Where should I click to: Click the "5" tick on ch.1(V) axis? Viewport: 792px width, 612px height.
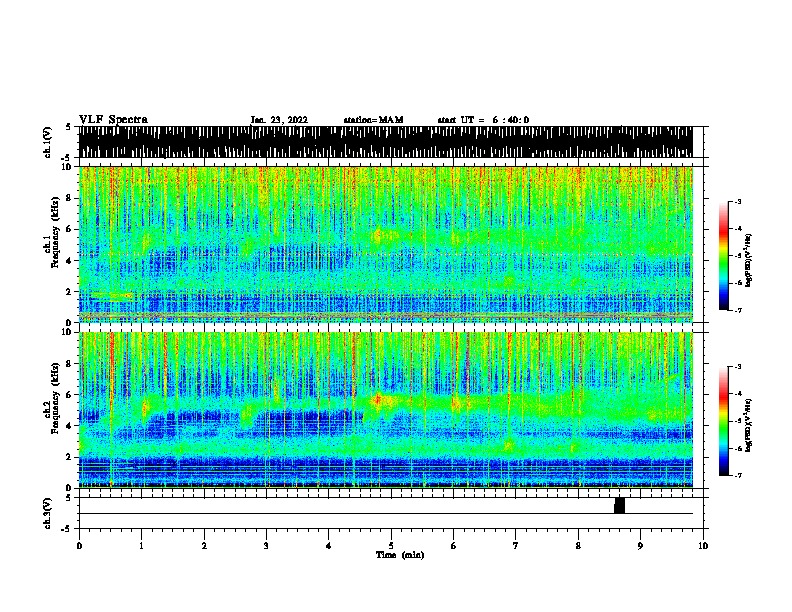[70, 127]
